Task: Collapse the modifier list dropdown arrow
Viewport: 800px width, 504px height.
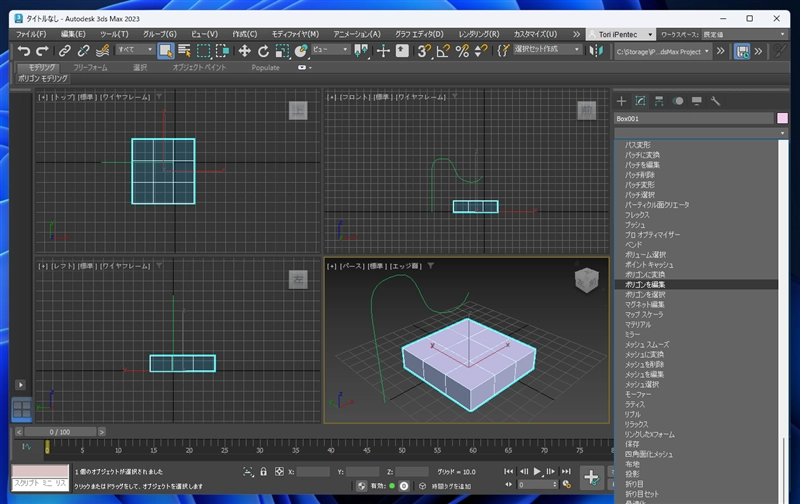Action: 783,133
